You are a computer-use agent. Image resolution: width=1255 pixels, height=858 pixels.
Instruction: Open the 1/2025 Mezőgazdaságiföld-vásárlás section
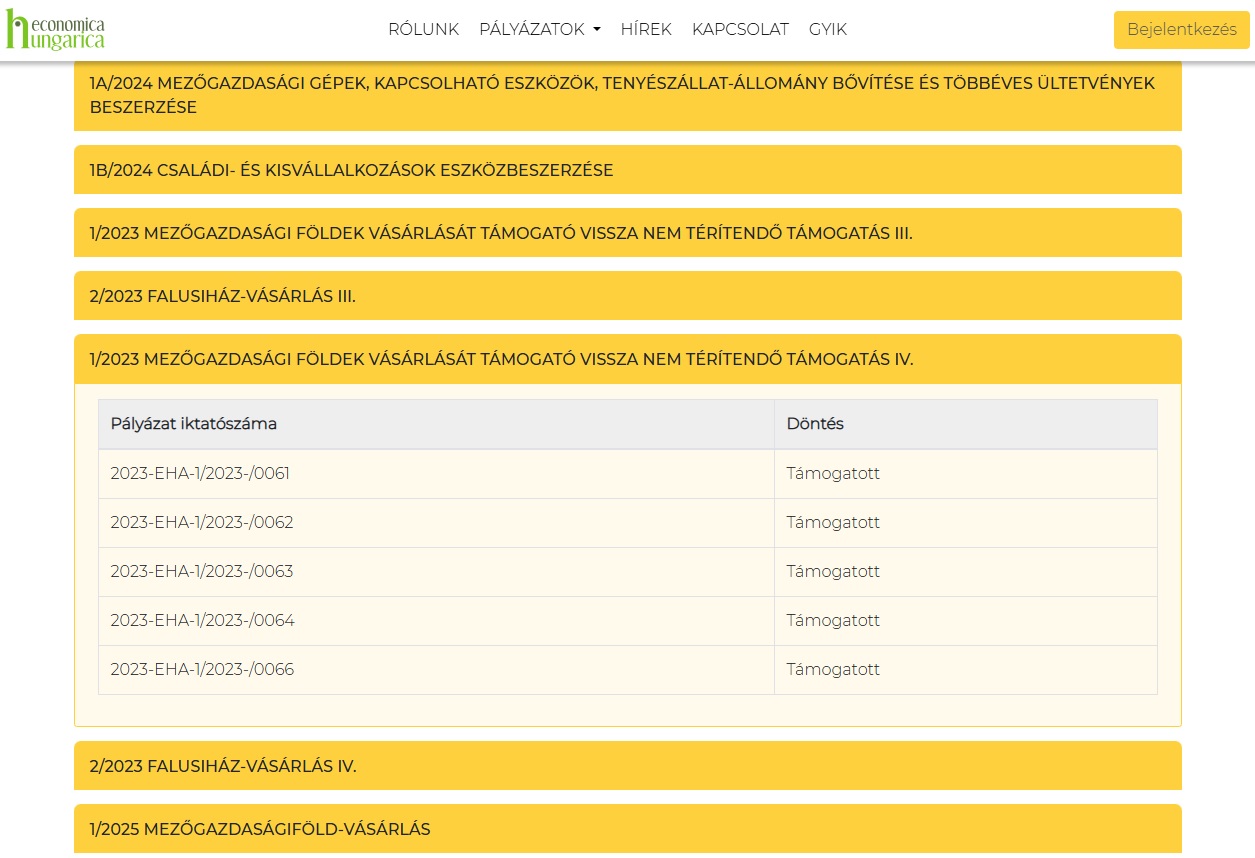(260, 829)
